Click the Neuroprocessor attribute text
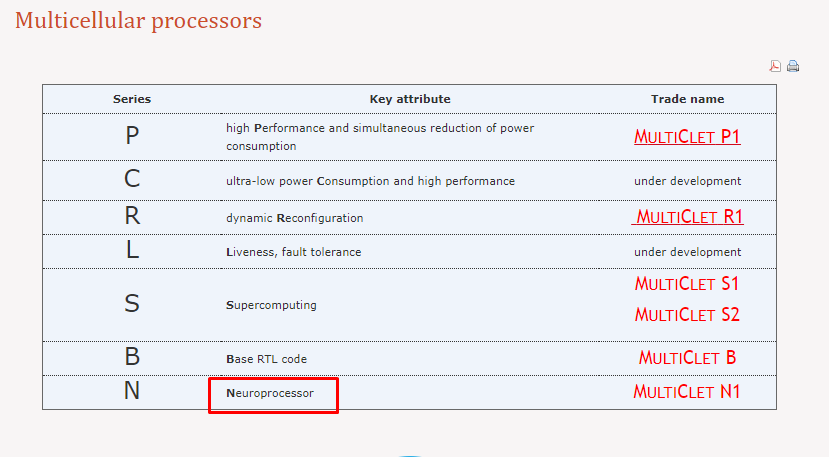Screen dimensions: 829x457 pos(270,393)
